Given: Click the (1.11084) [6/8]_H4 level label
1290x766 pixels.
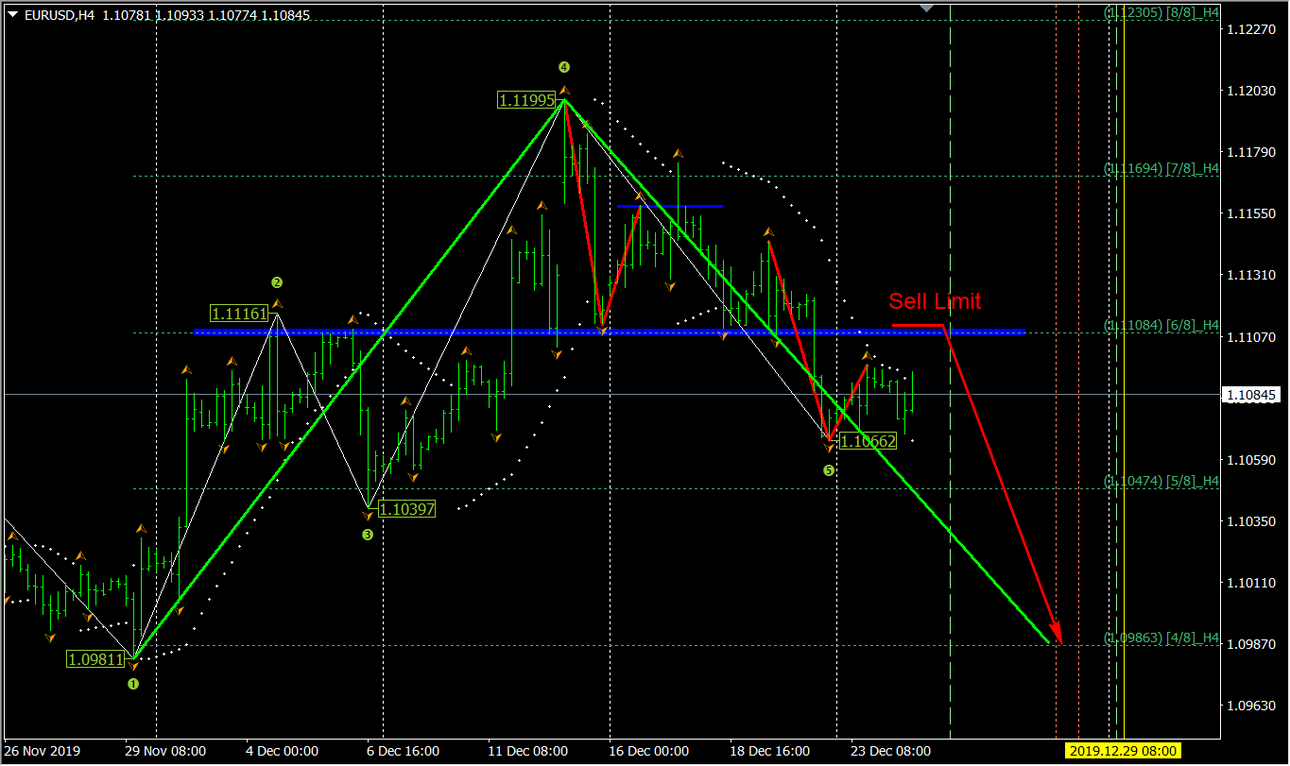Looking at the screenshot, I should tap(1161, 325).
